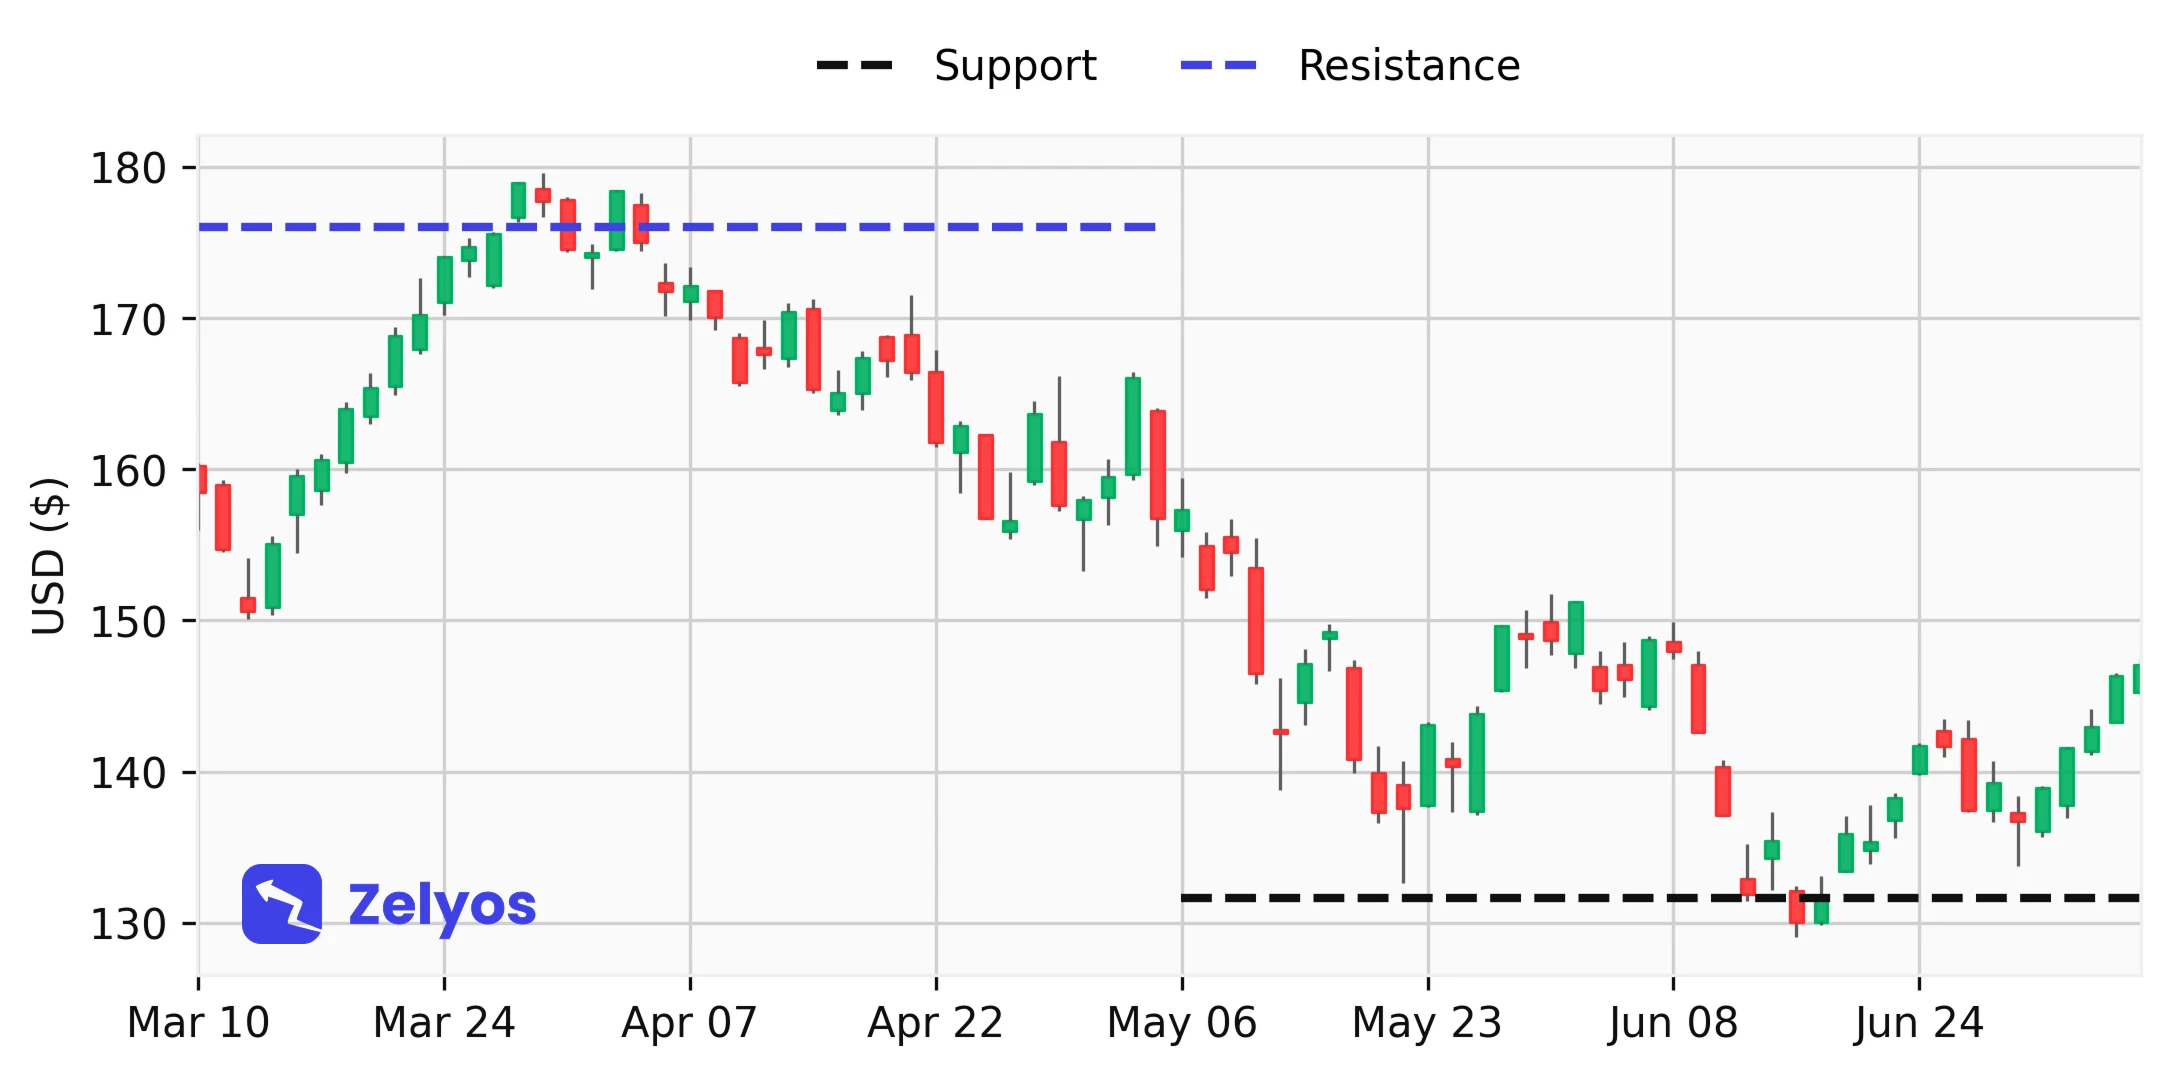Click the Mar 10 date axis label

pyautogui.click(x=198, y=1023)
